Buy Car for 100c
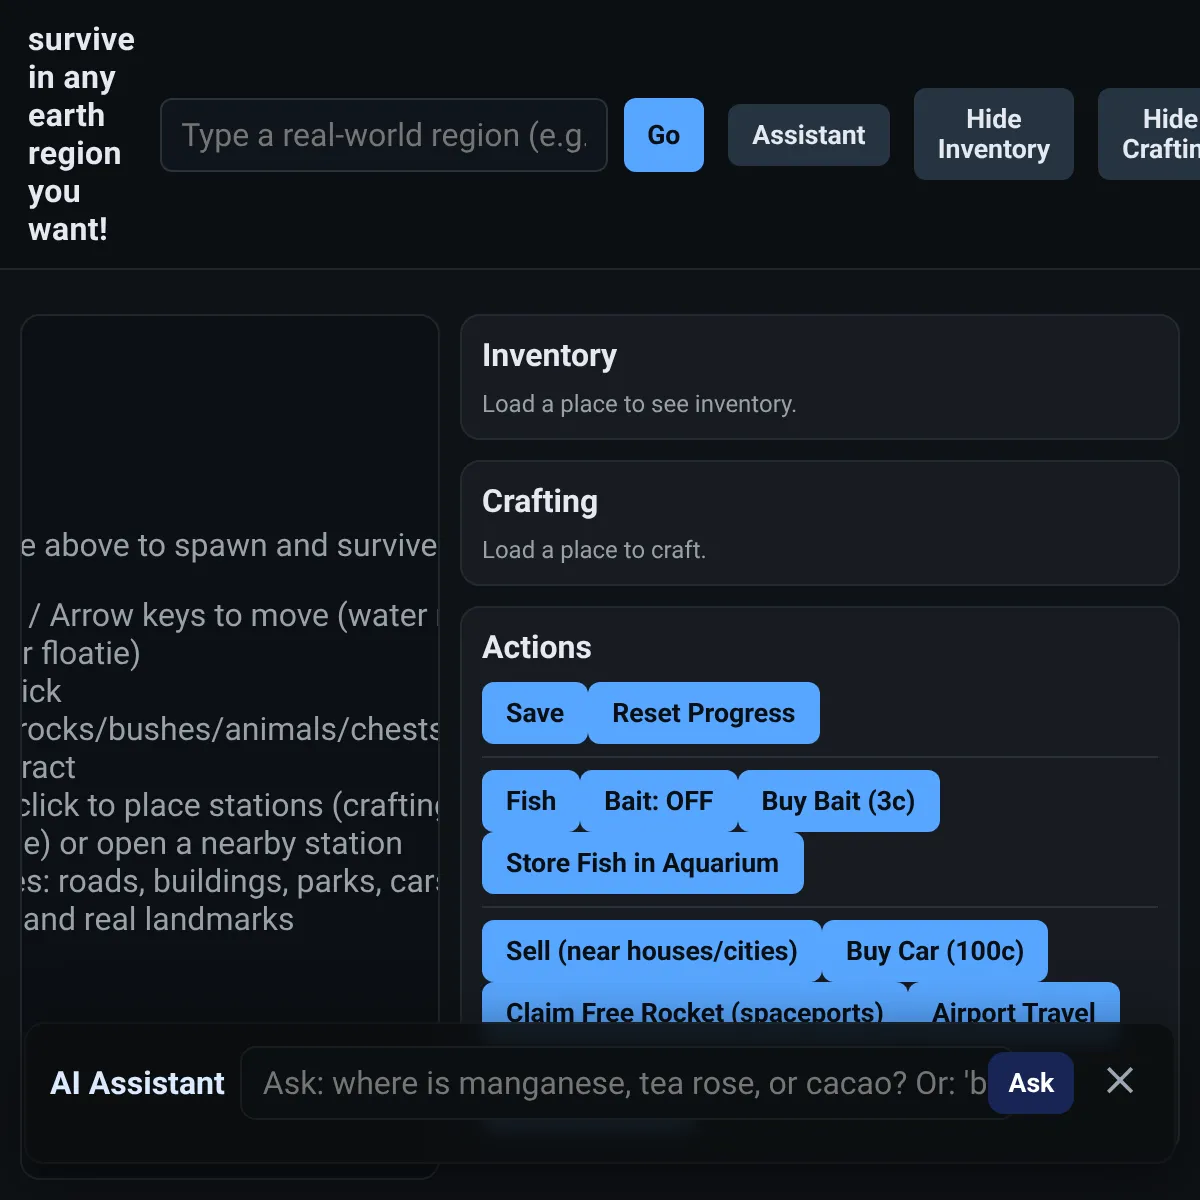 tap(935, 951)
